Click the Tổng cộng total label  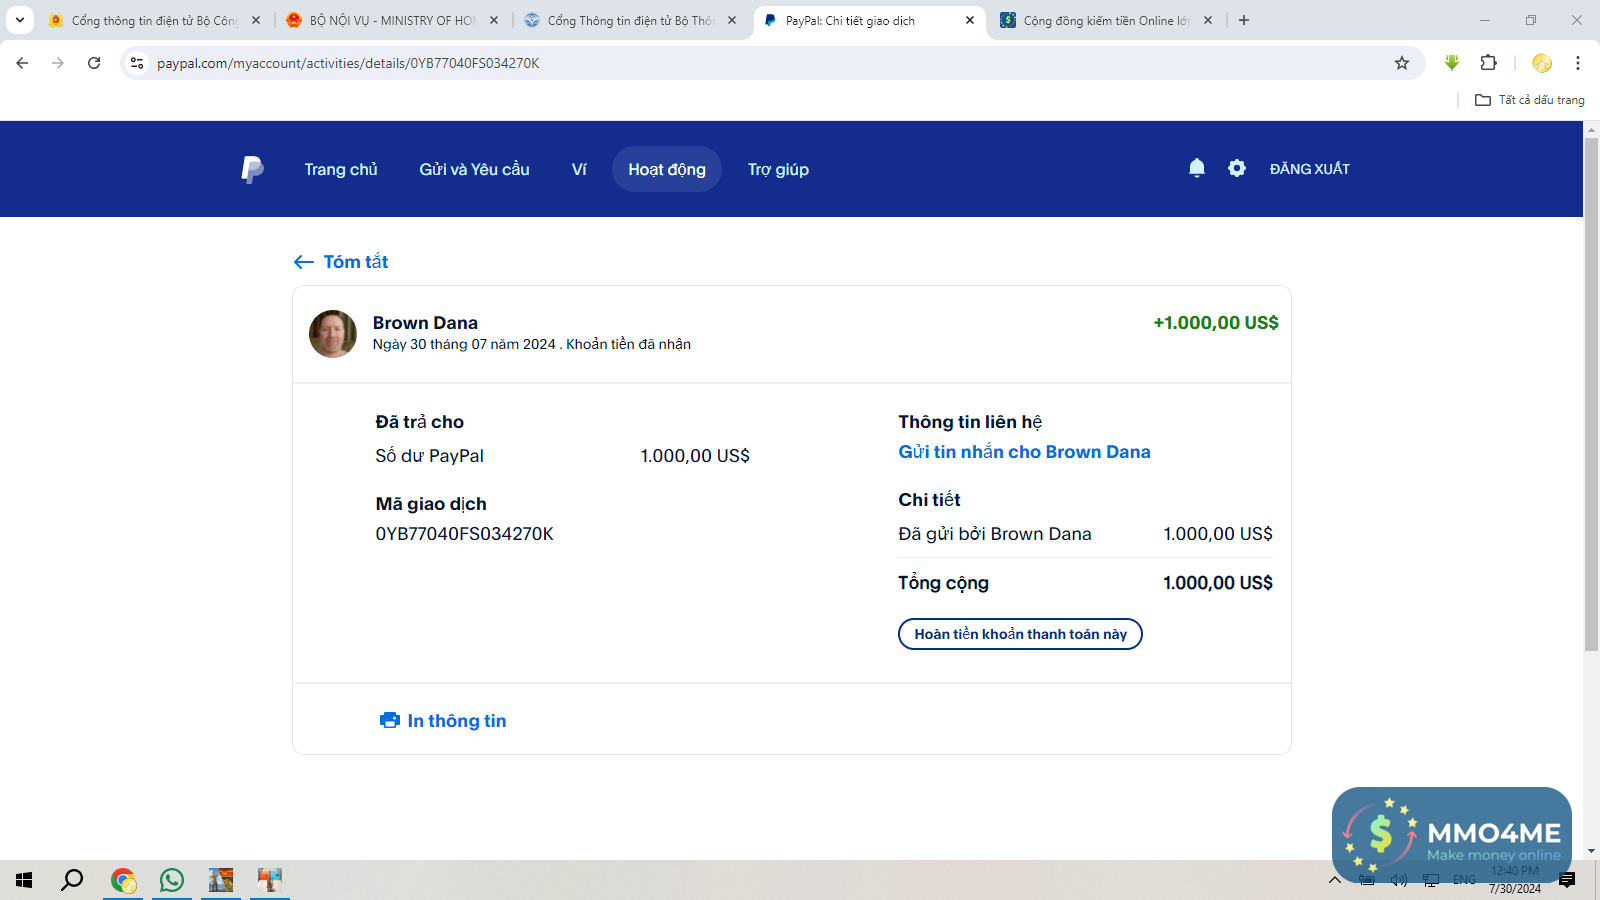point(943,583)
